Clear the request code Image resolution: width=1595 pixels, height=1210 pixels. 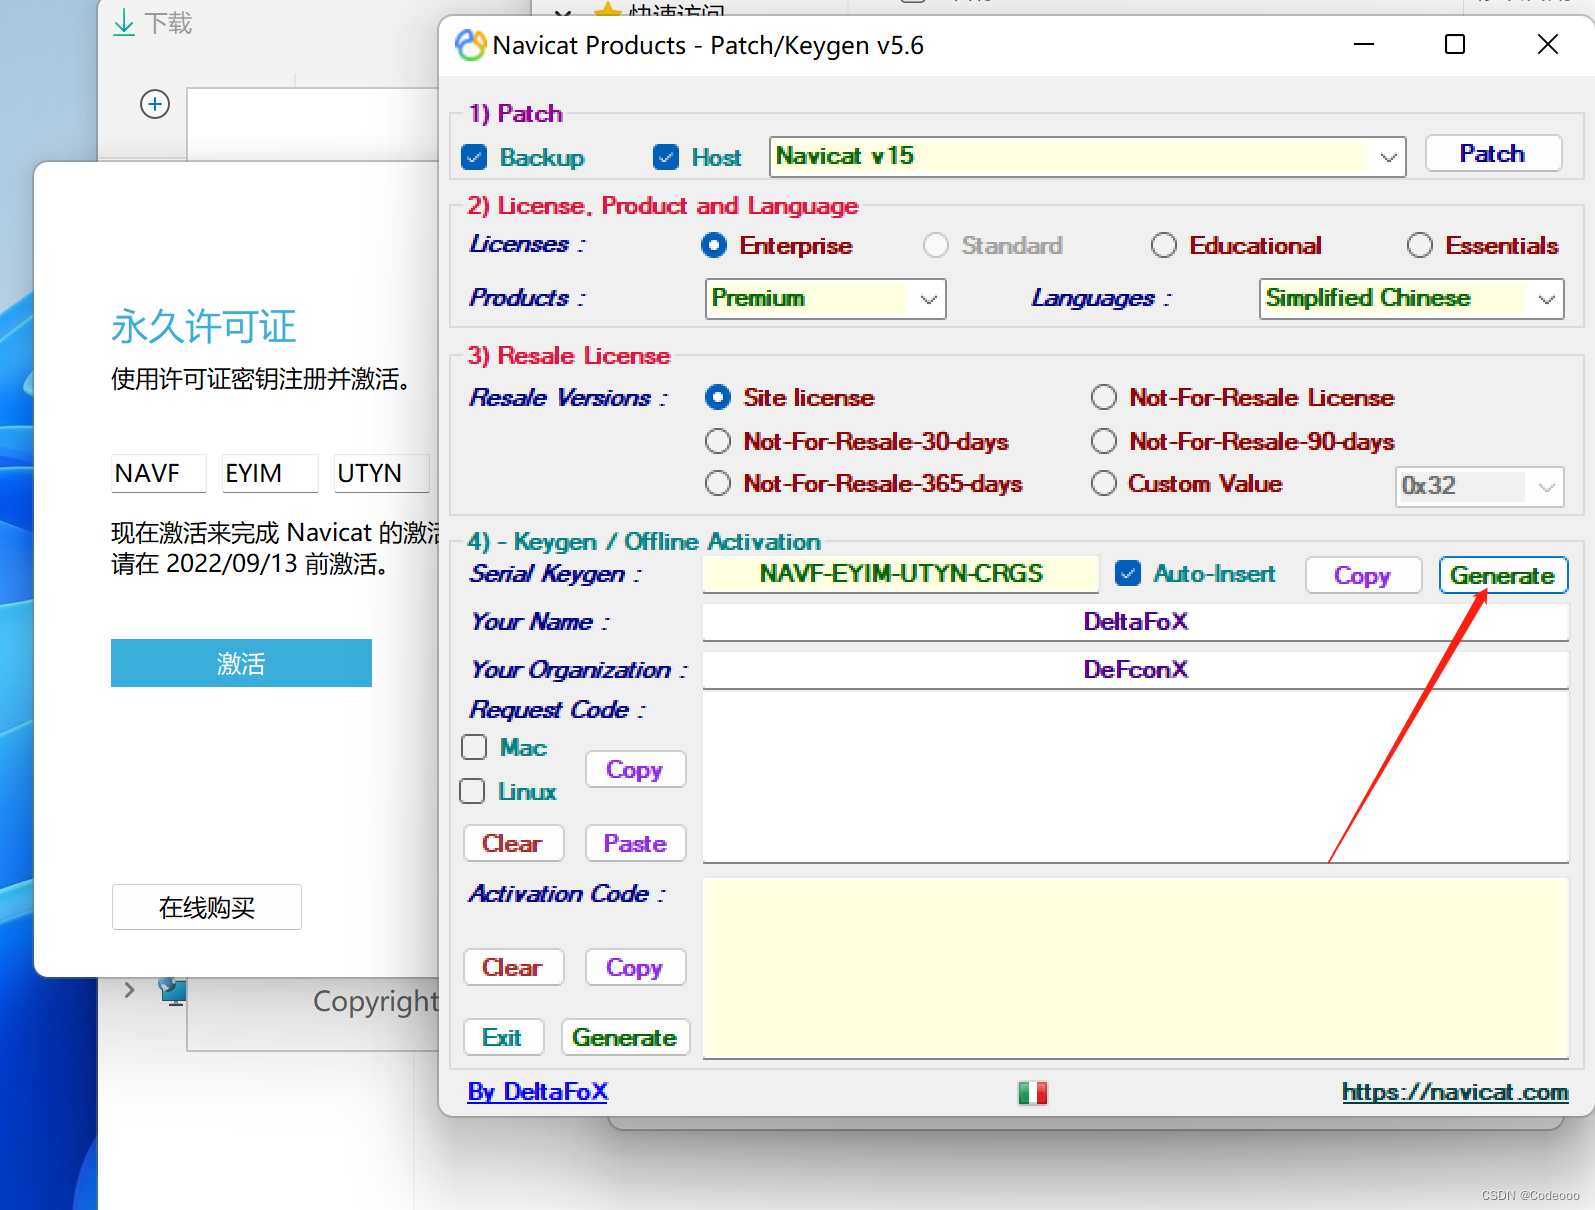pos(513,843)
